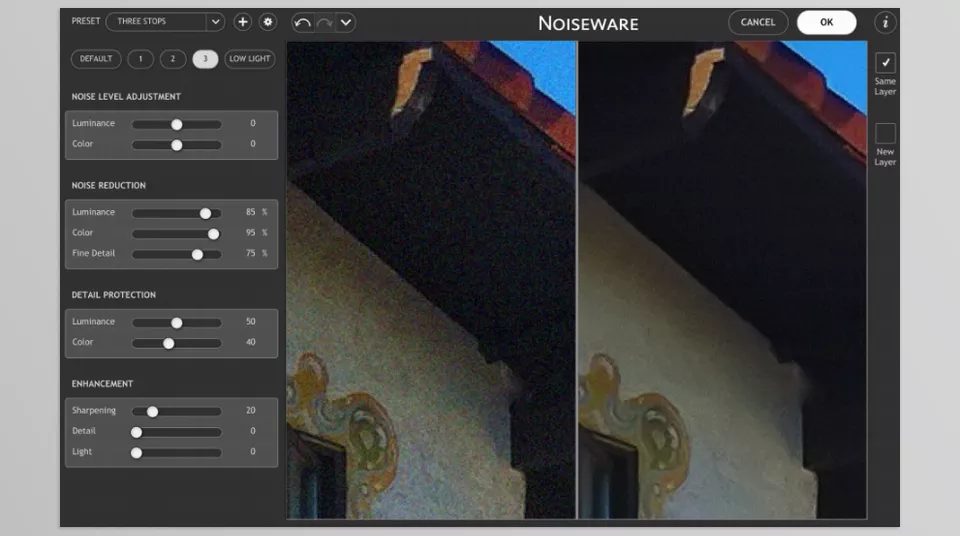Select preset level 1
The image size is (960, 536).
(140, 59)
